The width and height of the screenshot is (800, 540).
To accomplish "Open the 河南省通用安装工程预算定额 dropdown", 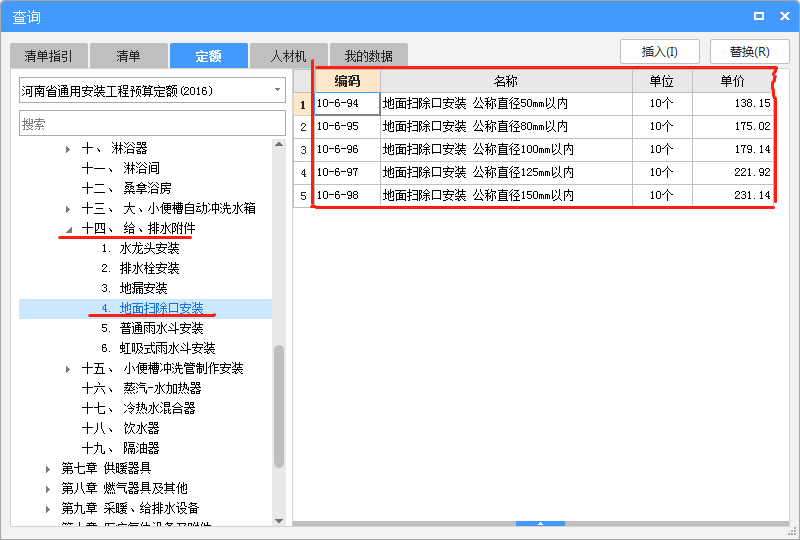I will click(152, 91).
